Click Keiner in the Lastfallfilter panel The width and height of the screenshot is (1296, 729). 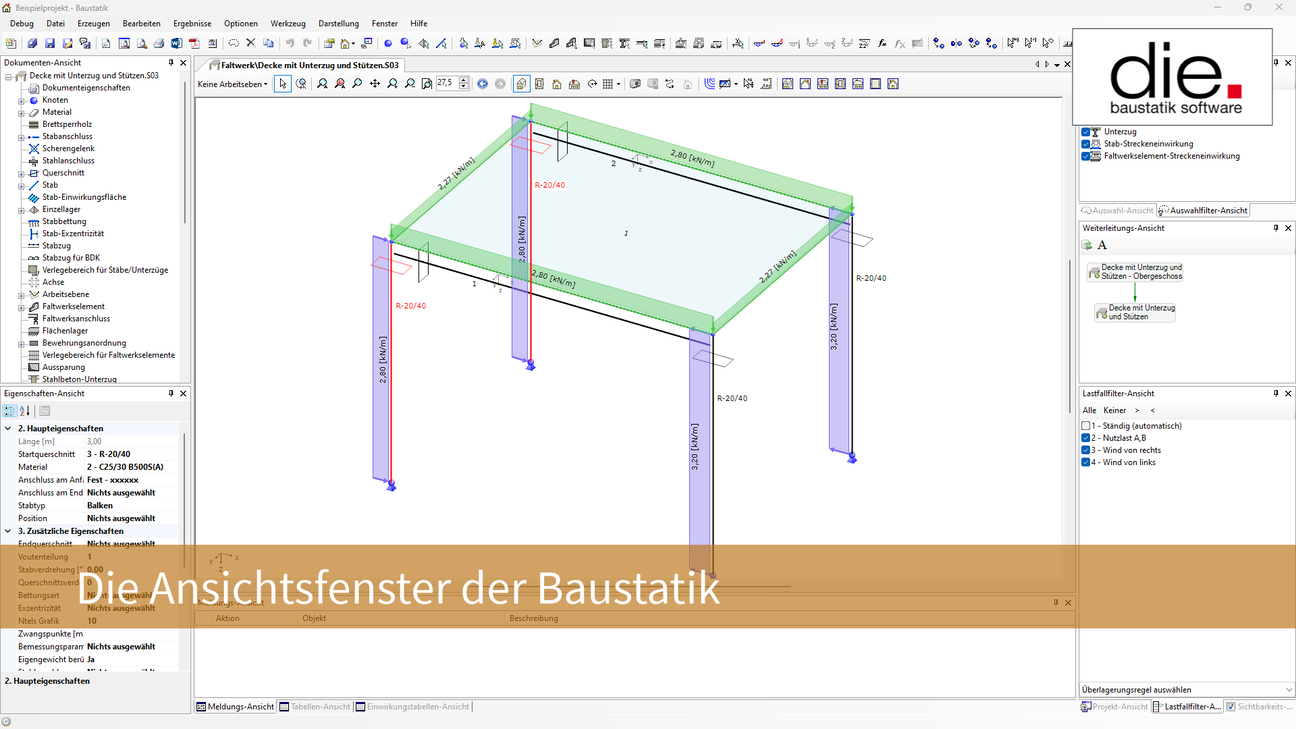click(1114, 410)
